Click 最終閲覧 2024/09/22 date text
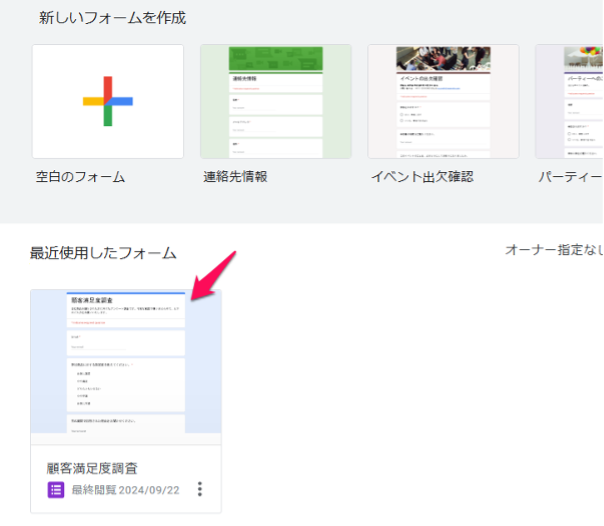Image resolution: width=604 pixels, height=526 pixels. point(126,490)
